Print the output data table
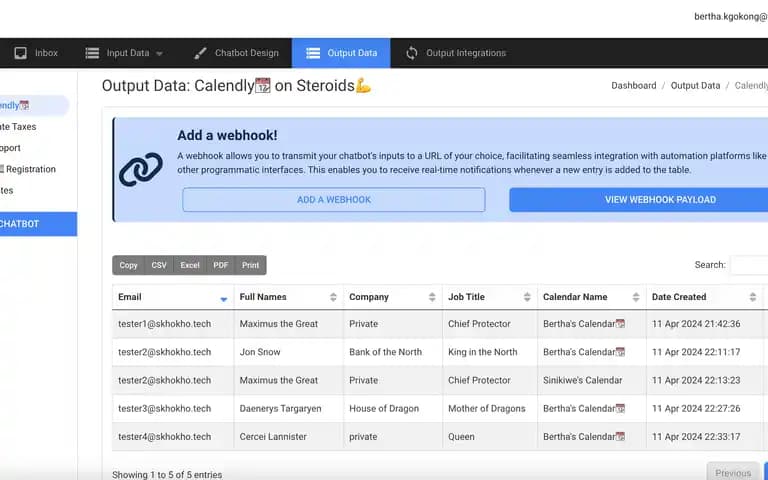This screenshot has height=480, width=768. pos(250,265)
